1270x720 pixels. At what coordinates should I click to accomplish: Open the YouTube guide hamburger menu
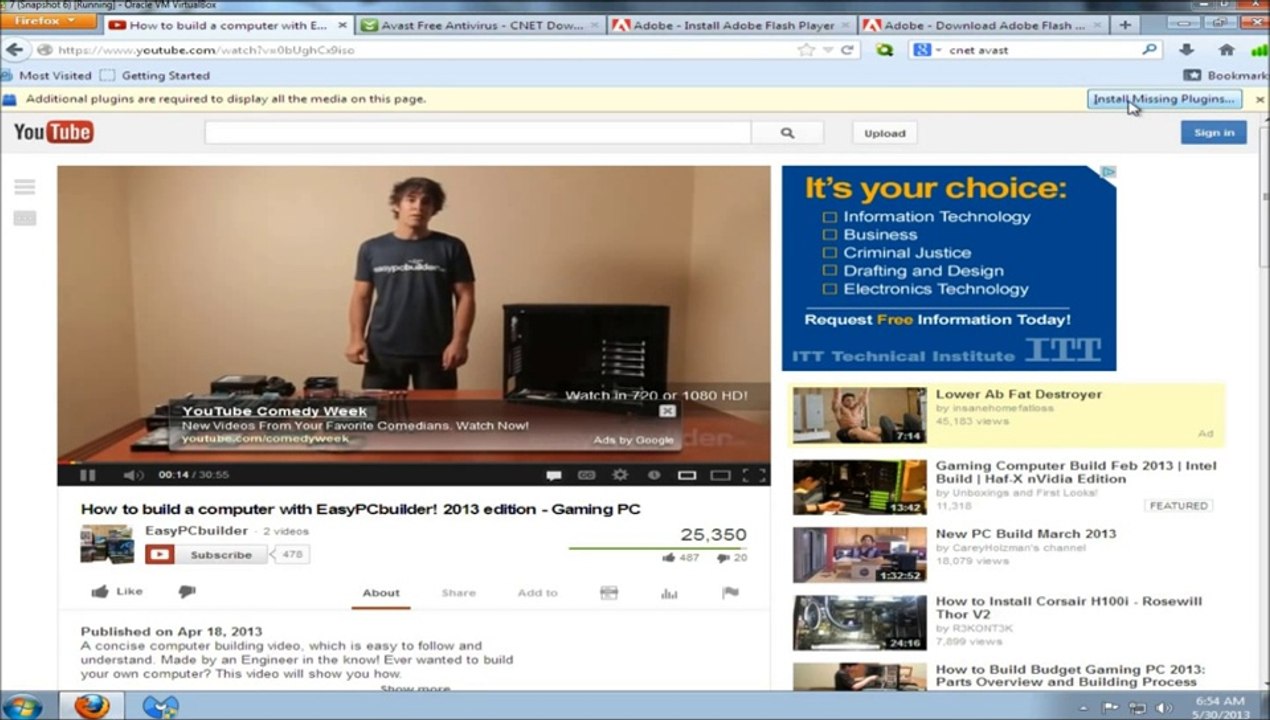coord(25,187)
